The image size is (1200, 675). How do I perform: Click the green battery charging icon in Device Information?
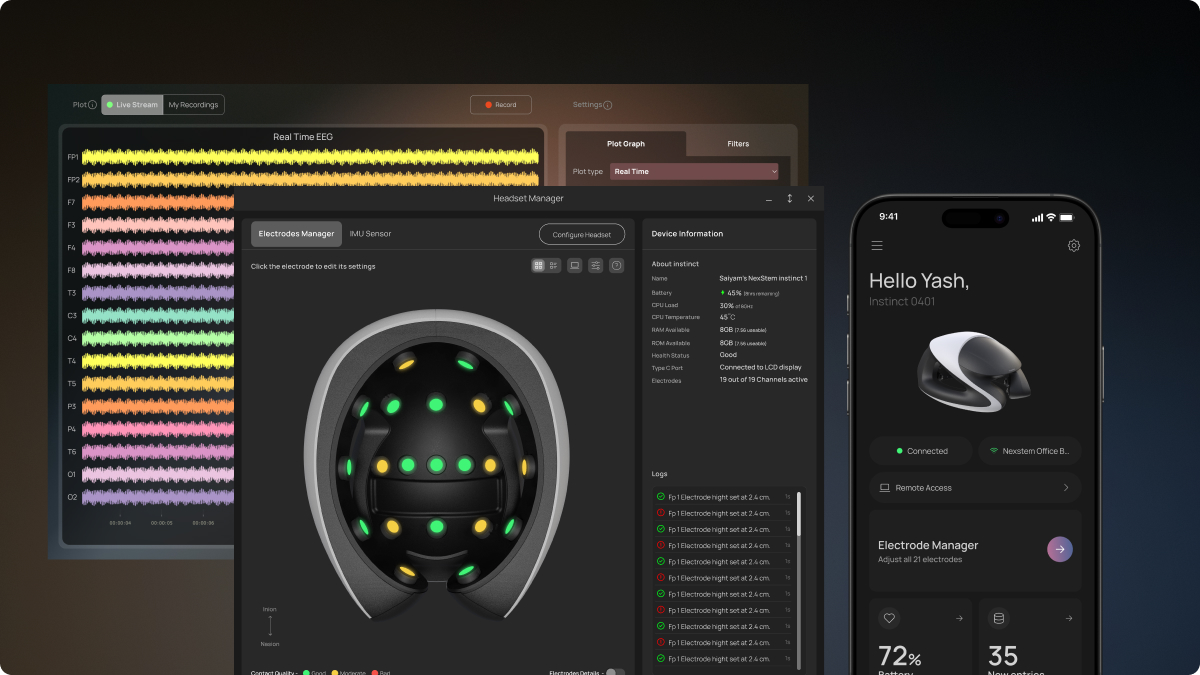coord(722,293)
